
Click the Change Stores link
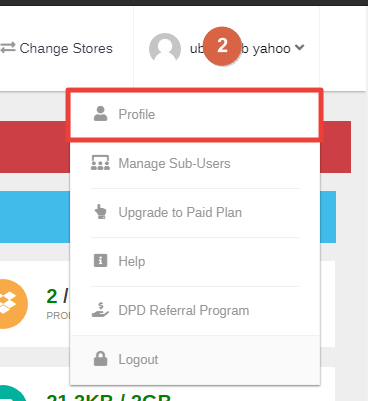click(x=56, y=48)
